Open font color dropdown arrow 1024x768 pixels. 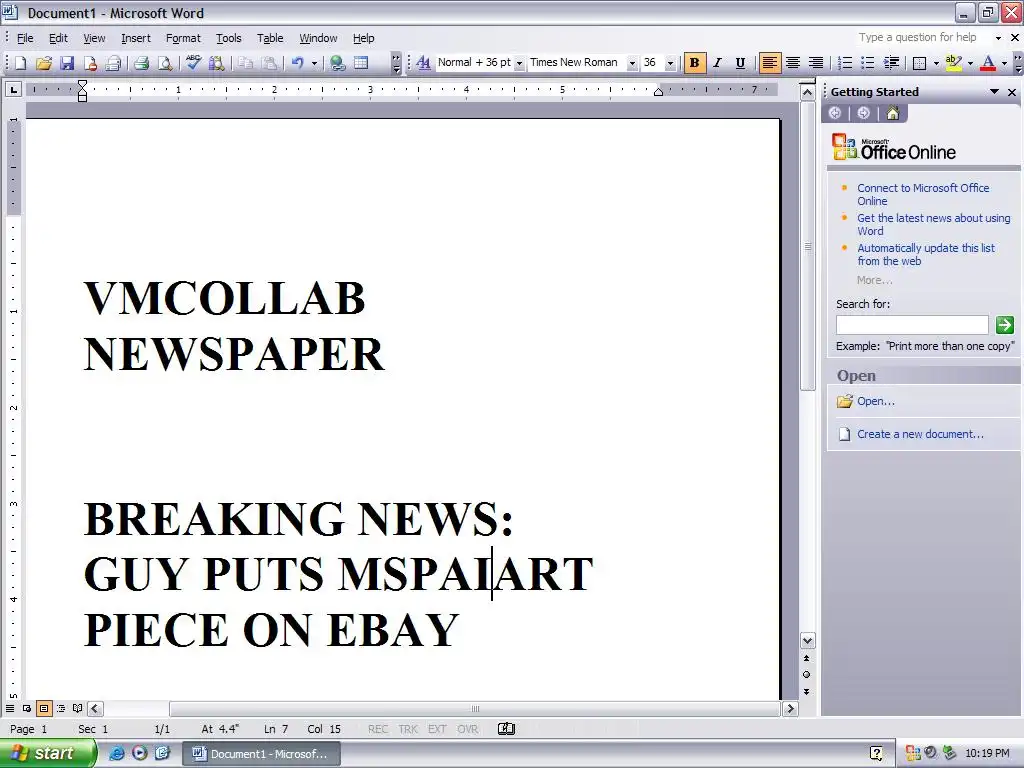coord(1004,63)
